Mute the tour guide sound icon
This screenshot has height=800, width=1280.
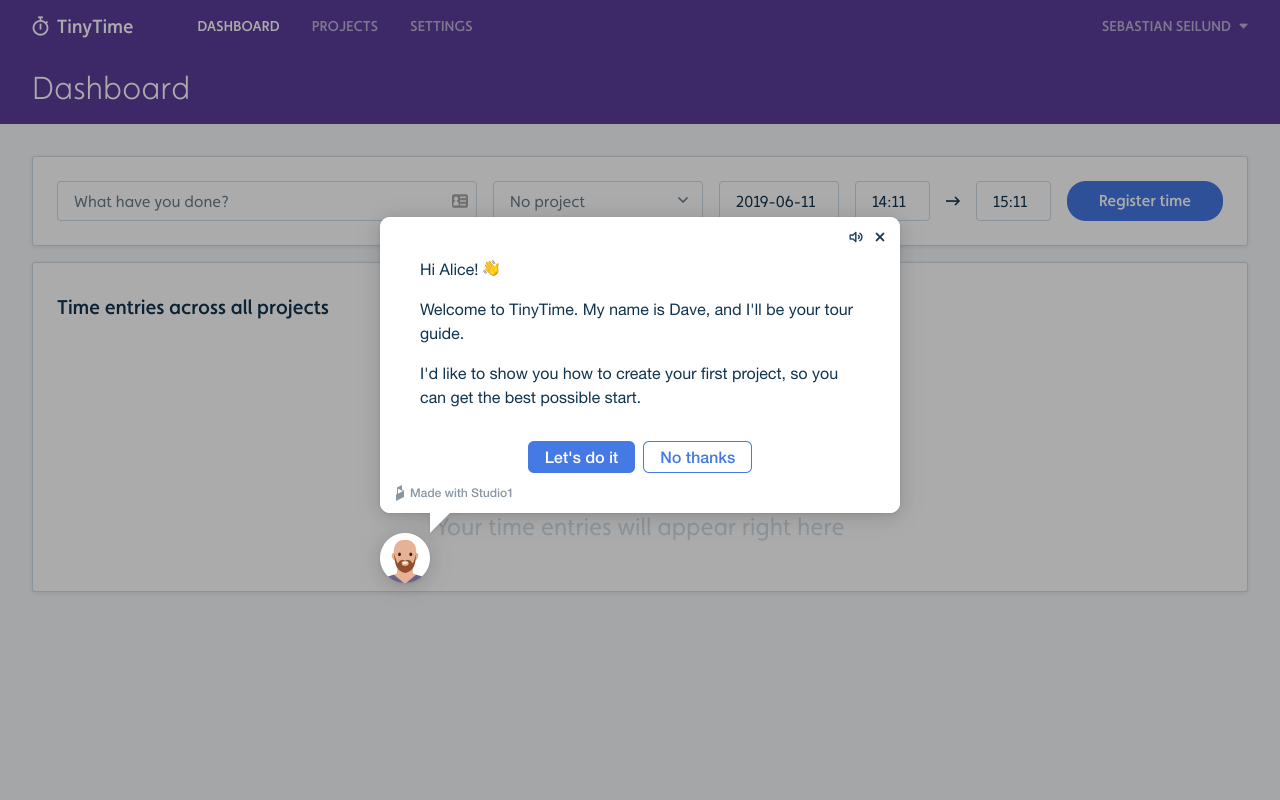coord(856,237)
